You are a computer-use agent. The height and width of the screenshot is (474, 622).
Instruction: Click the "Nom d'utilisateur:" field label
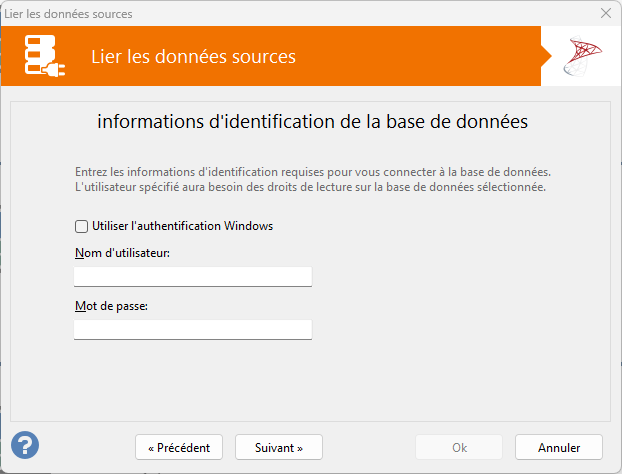122,253
